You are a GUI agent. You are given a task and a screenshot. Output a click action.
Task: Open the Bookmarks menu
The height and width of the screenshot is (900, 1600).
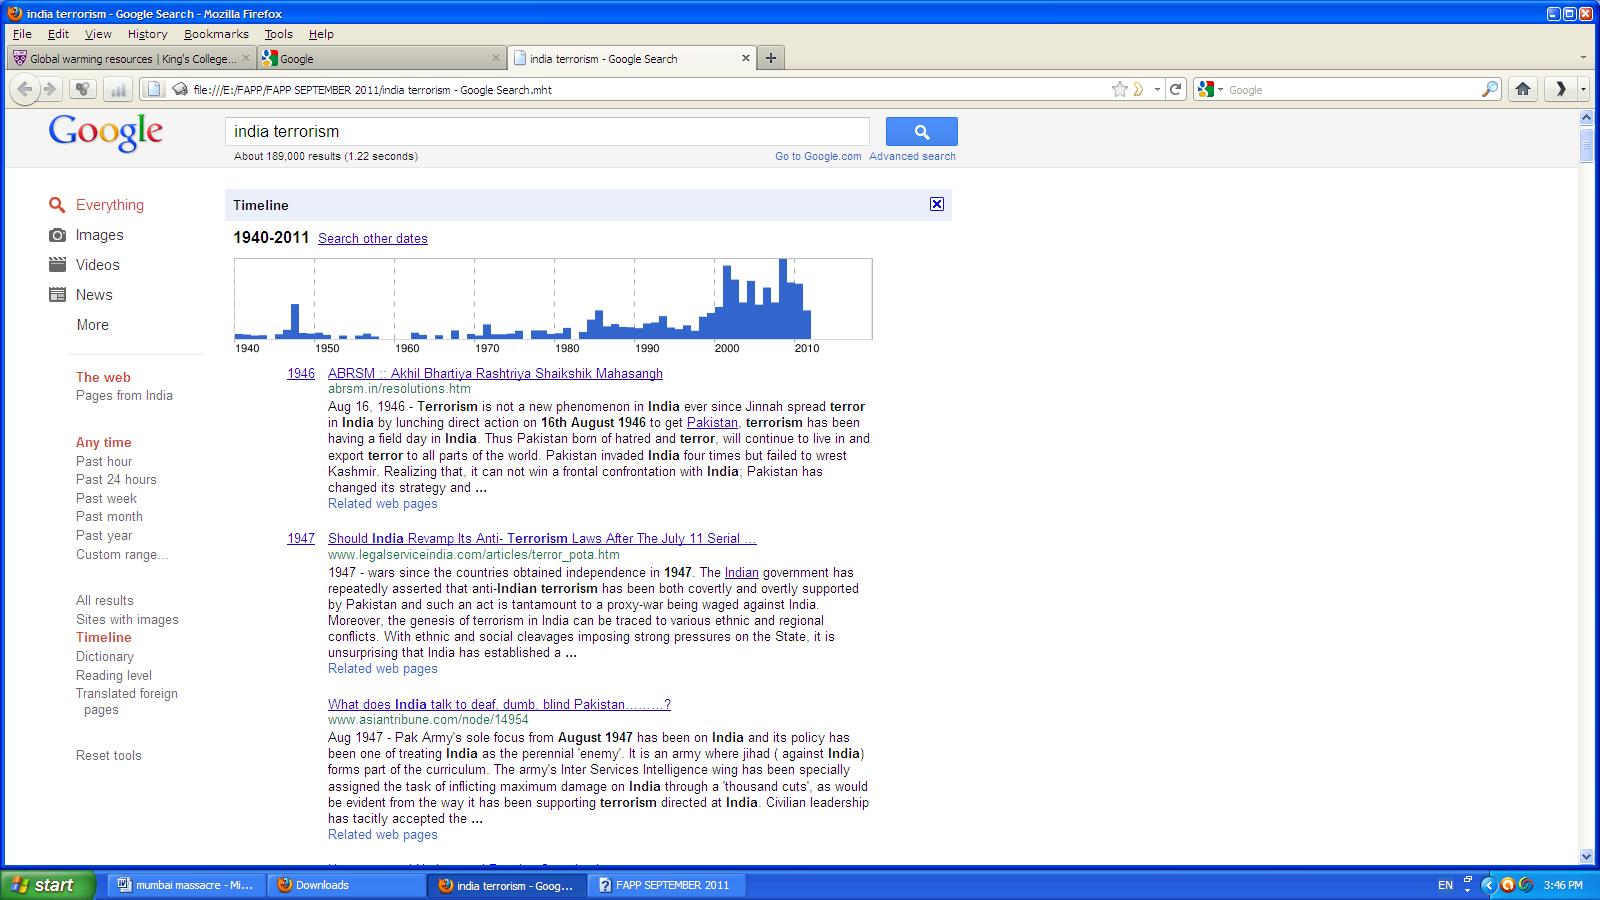pyautogui.click(x=216, y=34)
